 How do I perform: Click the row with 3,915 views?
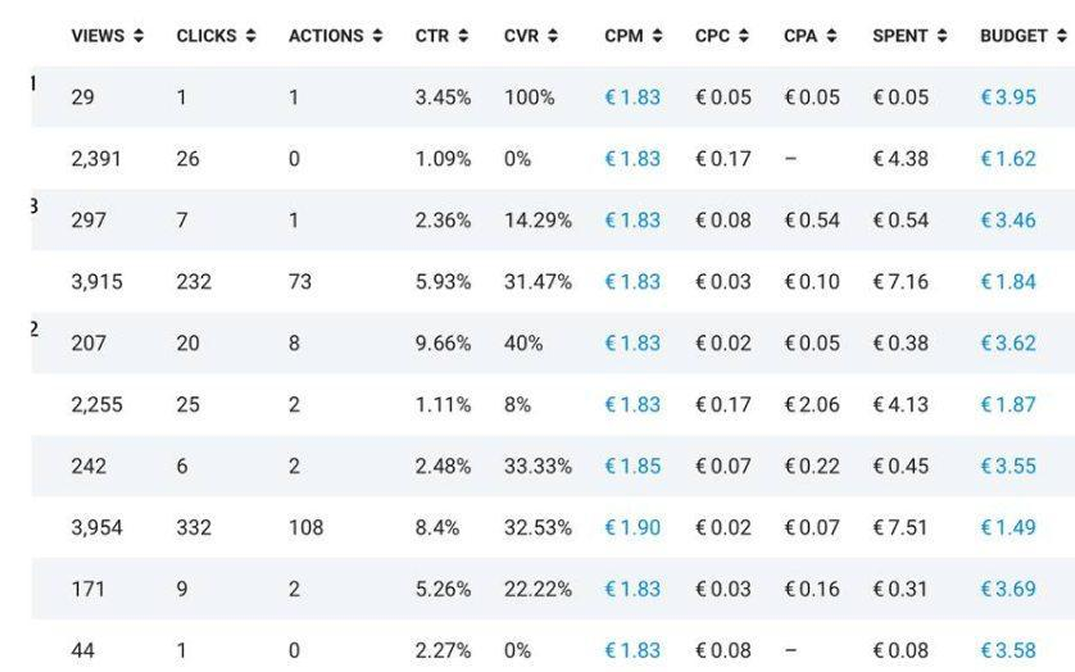tap(97, 282)
